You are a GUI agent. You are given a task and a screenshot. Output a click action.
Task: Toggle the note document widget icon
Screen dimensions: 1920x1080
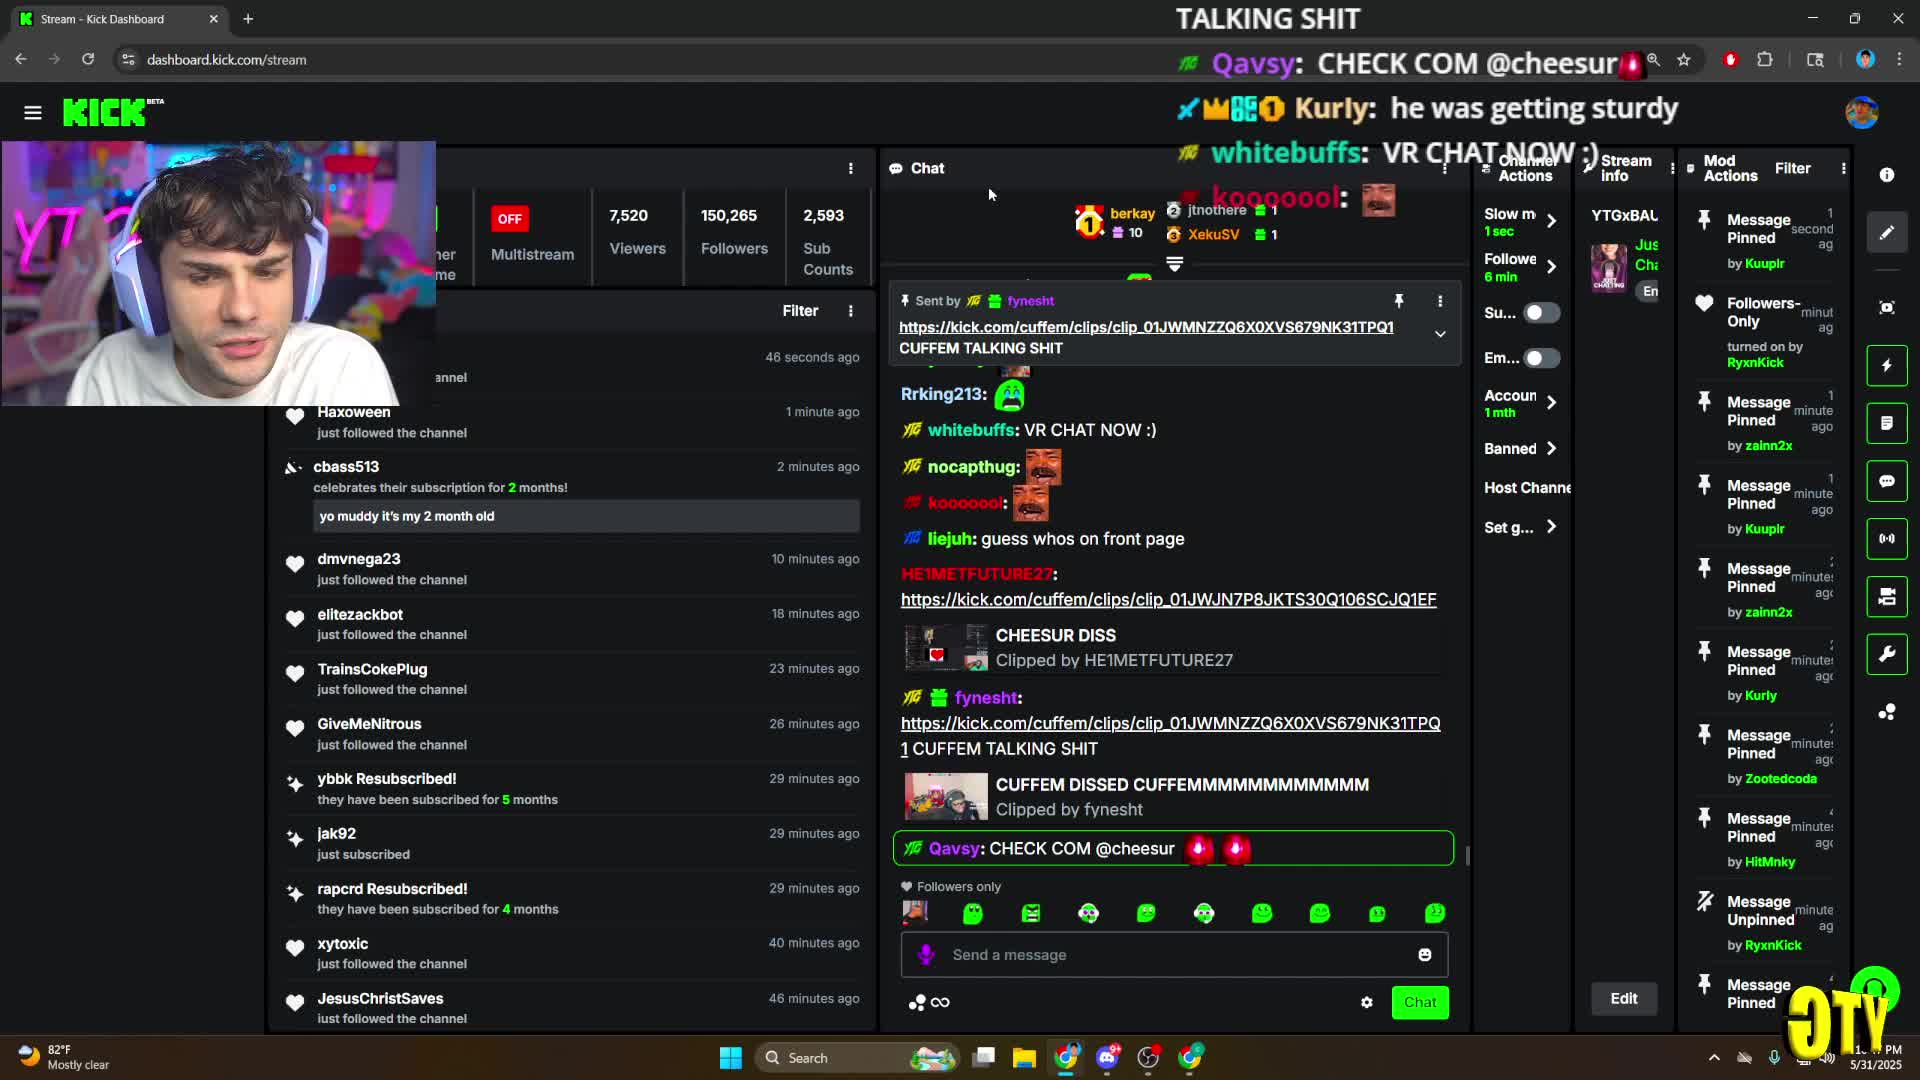click(x=1886, y=424)
